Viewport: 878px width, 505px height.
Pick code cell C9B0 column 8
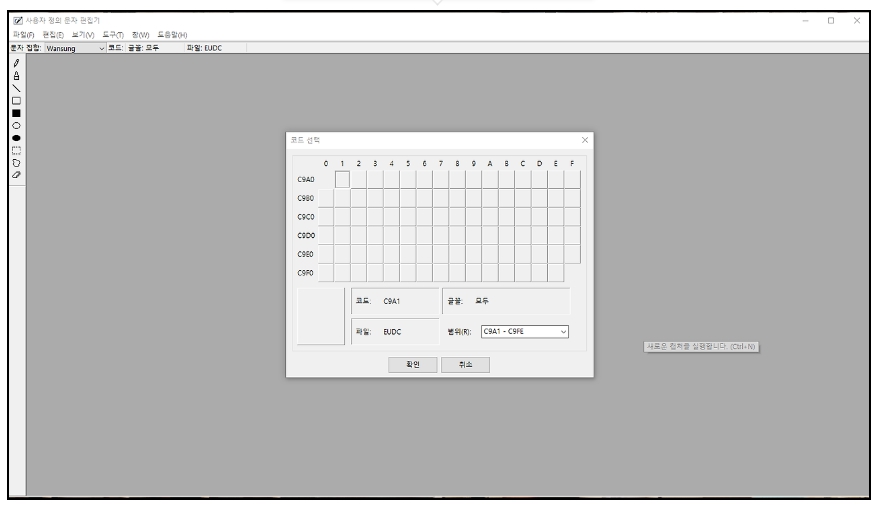pos(457,198)
